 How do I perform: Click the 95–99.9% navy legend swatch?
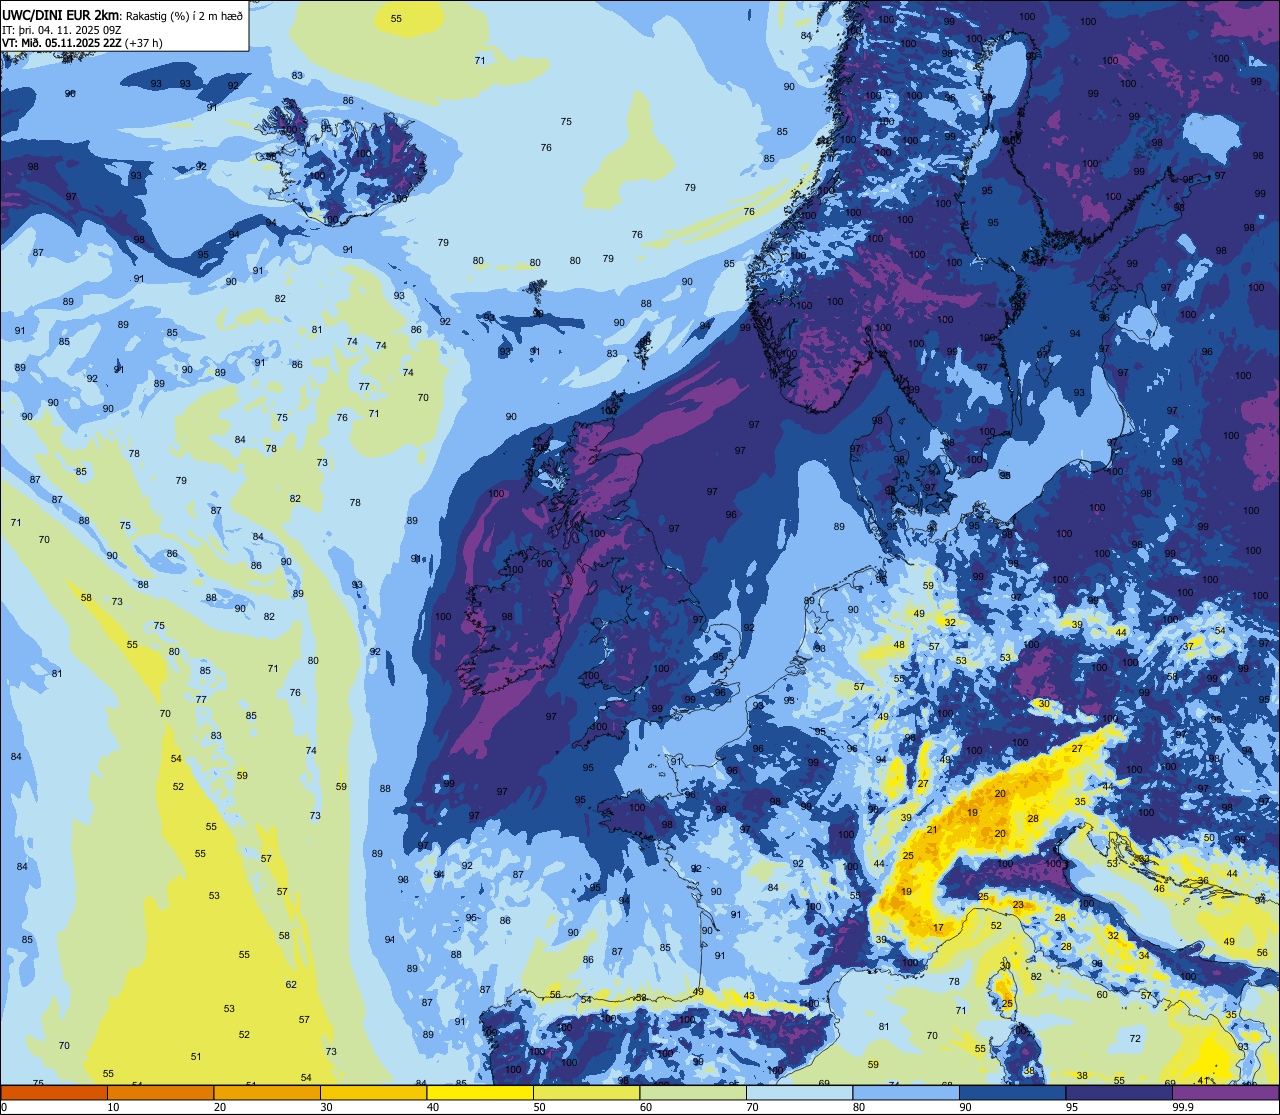1119,1093
